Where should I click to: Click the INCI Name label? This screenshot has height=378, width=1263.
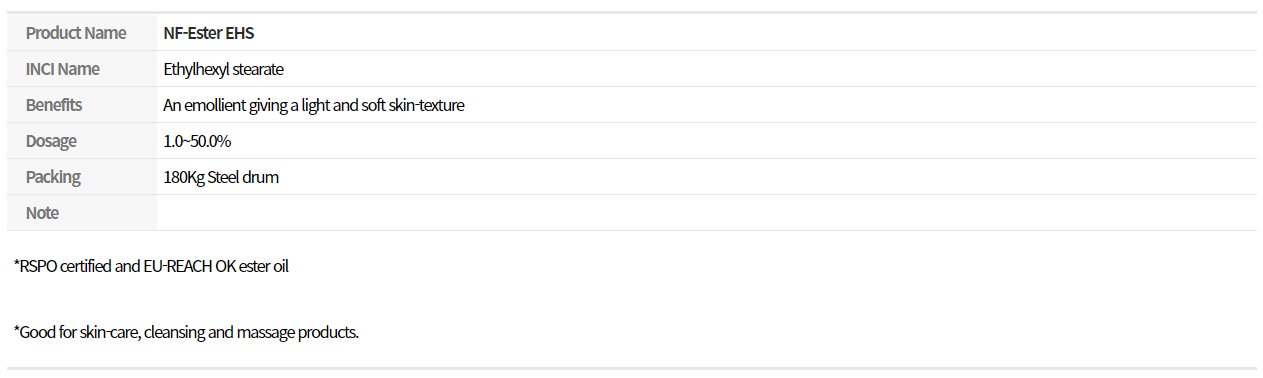click(x=63, y=69)
